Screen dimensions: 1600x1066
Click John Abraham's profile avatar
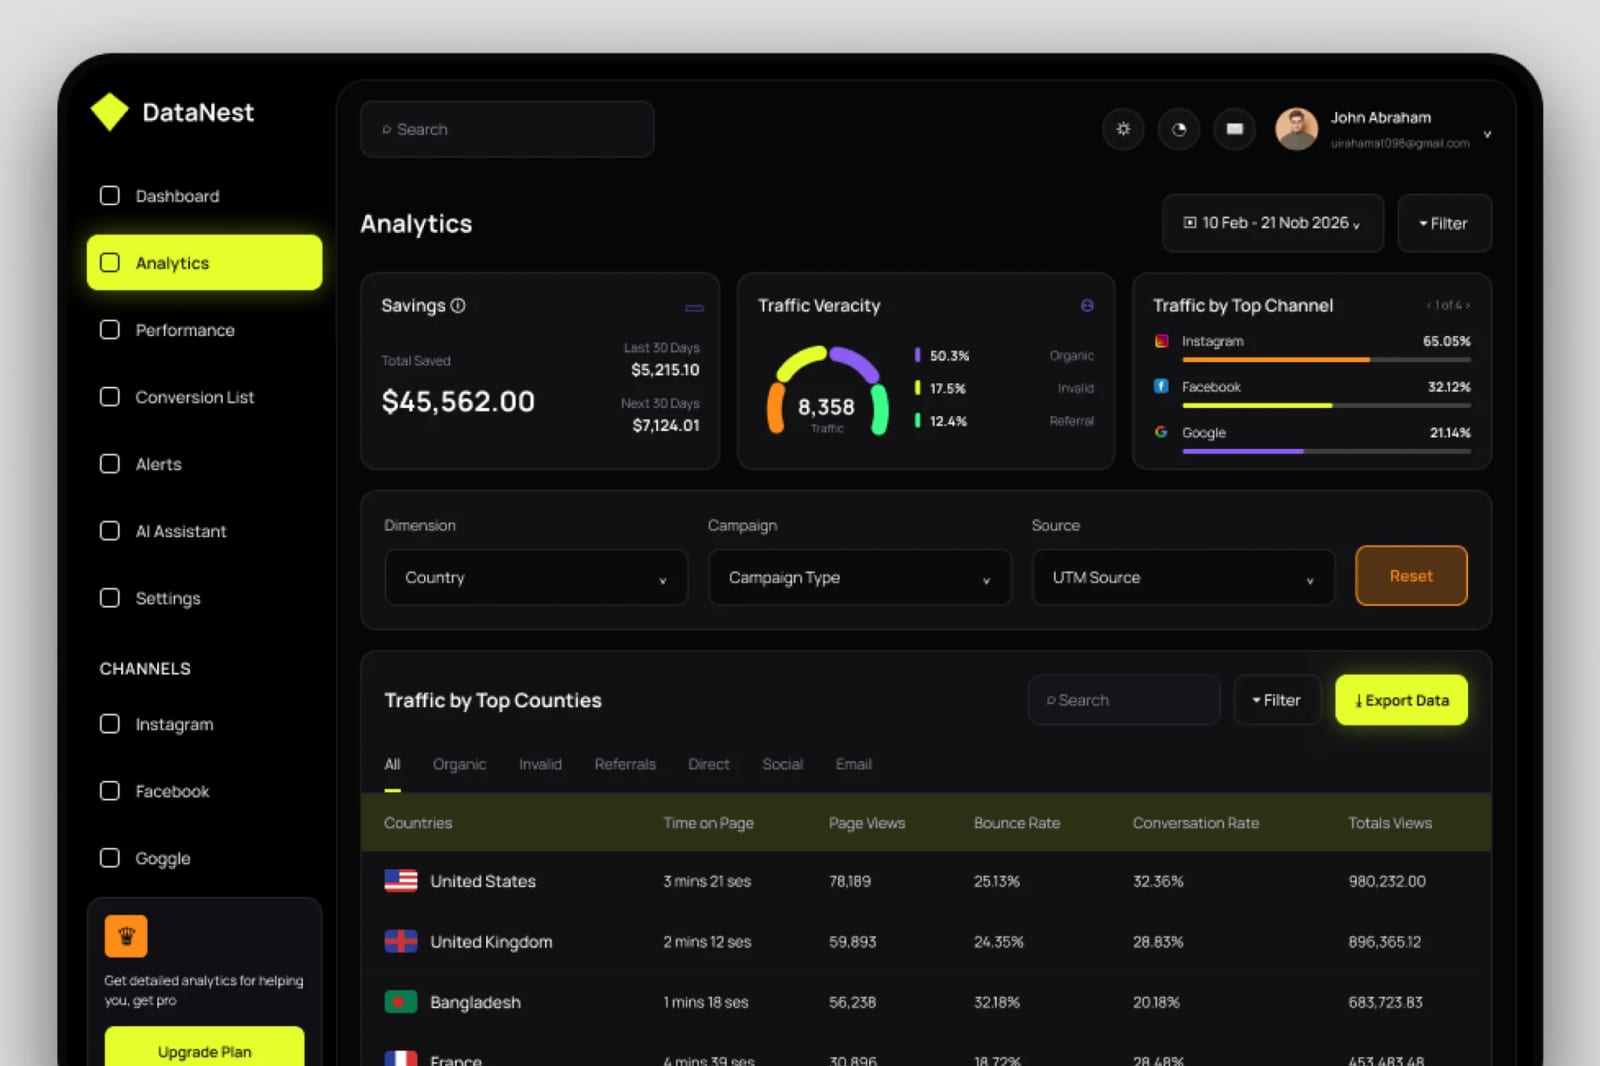[1296, 129]
